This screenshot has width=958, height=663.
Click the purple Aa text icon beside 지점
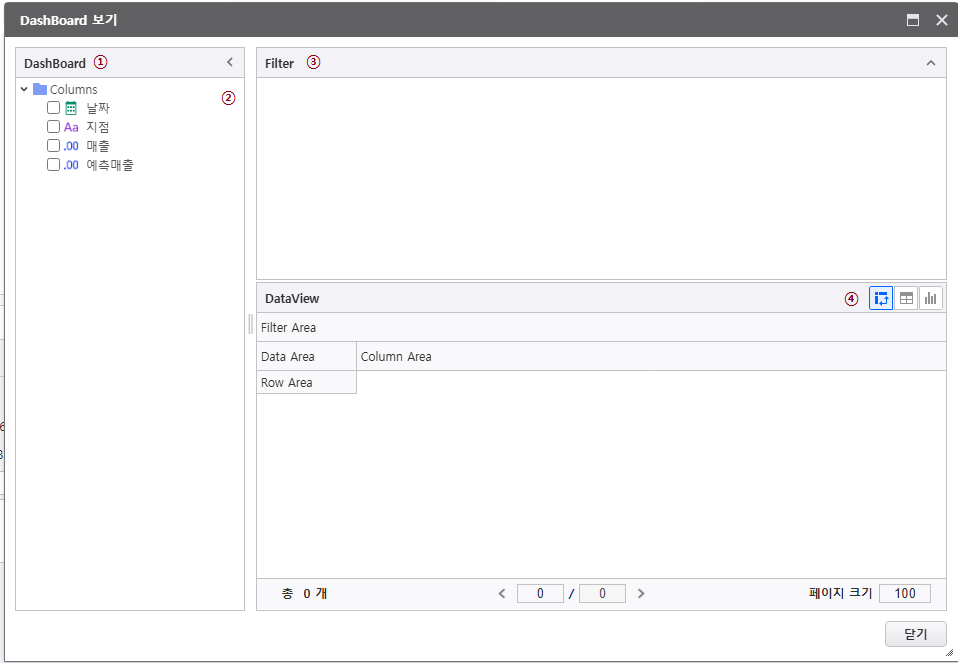[x=71, y=127]
